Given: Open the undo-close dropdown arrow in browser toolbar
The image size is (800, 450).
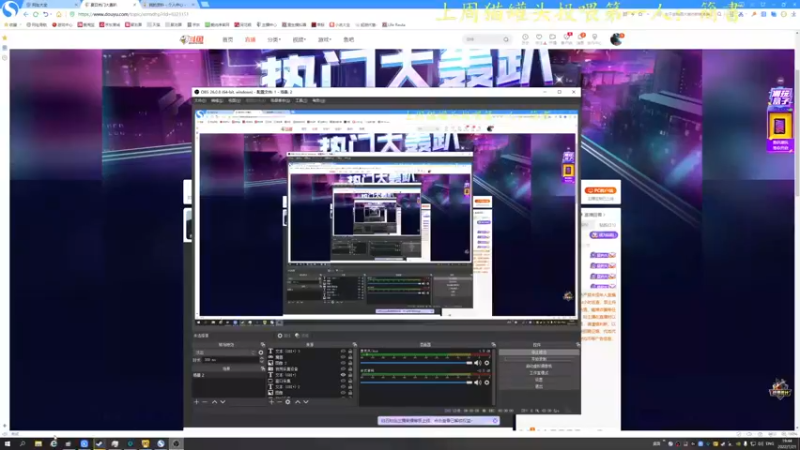Looking at the screenshot, I should [51, 14].
